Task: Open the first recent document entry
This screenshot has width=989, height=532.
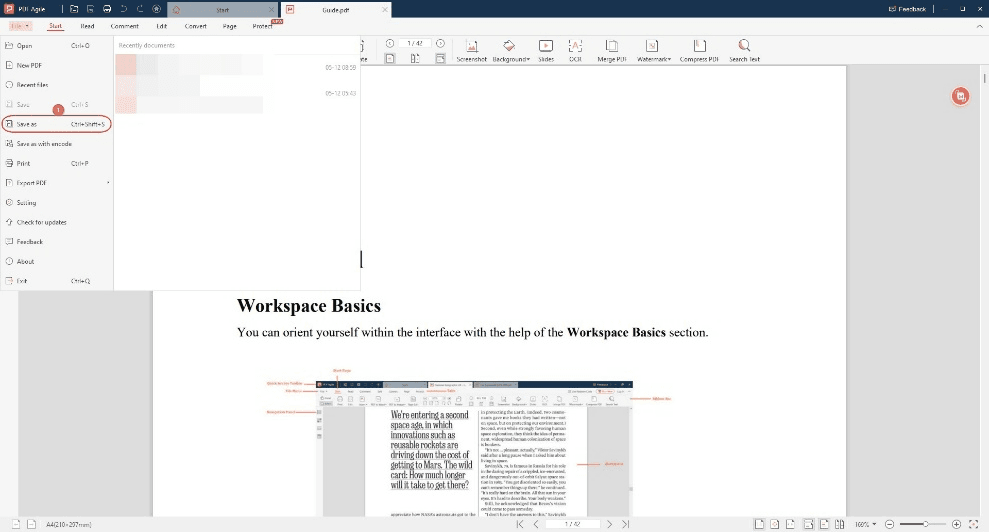Action: click(x=236, y=66)
